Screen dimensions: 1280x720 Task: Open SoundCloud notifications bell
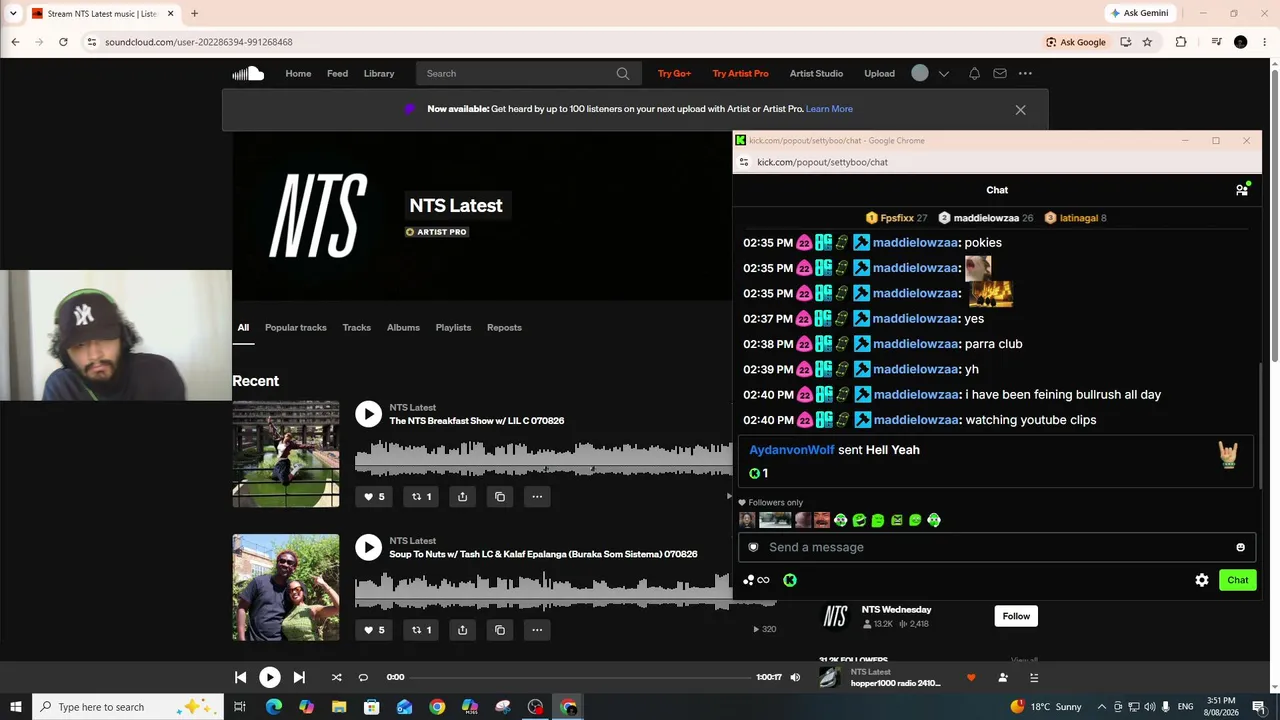[974, 73]
